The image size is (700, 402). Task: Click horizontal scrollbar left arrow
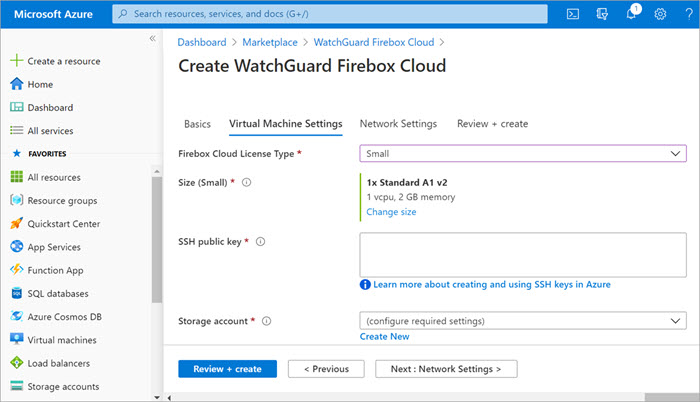point(169,398)
